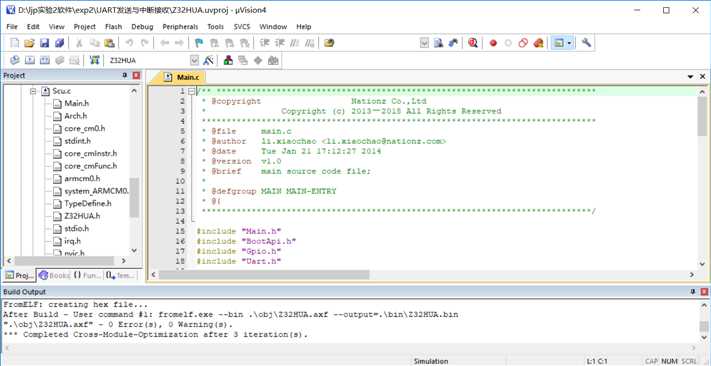Cut selection using scissors icon
Screen dimensions: 711x366
point(79,43)
